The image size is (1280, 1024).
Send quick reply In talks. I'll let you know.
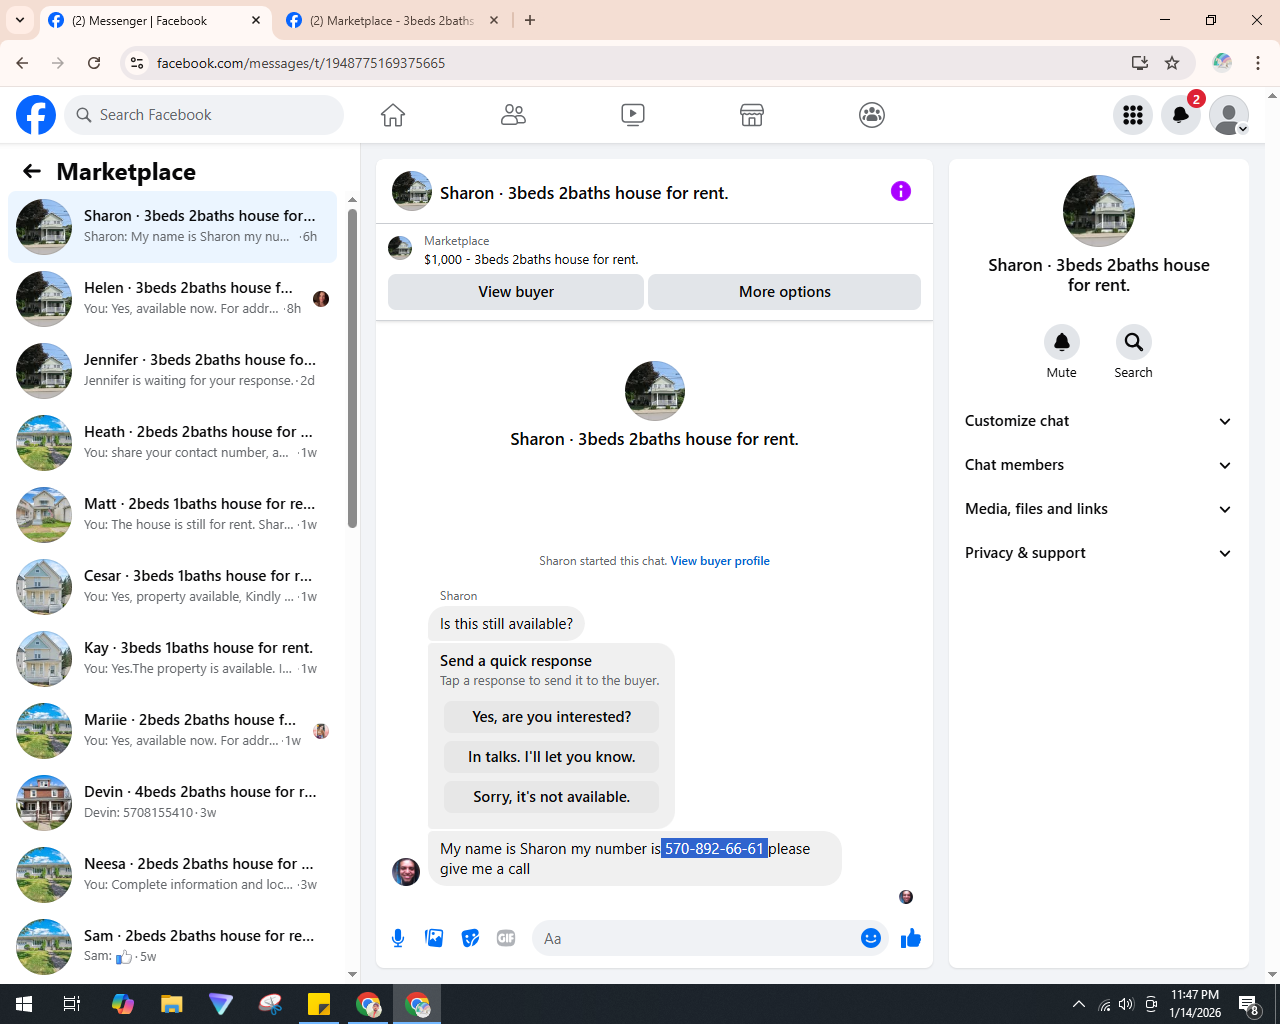tap(552, 757)
